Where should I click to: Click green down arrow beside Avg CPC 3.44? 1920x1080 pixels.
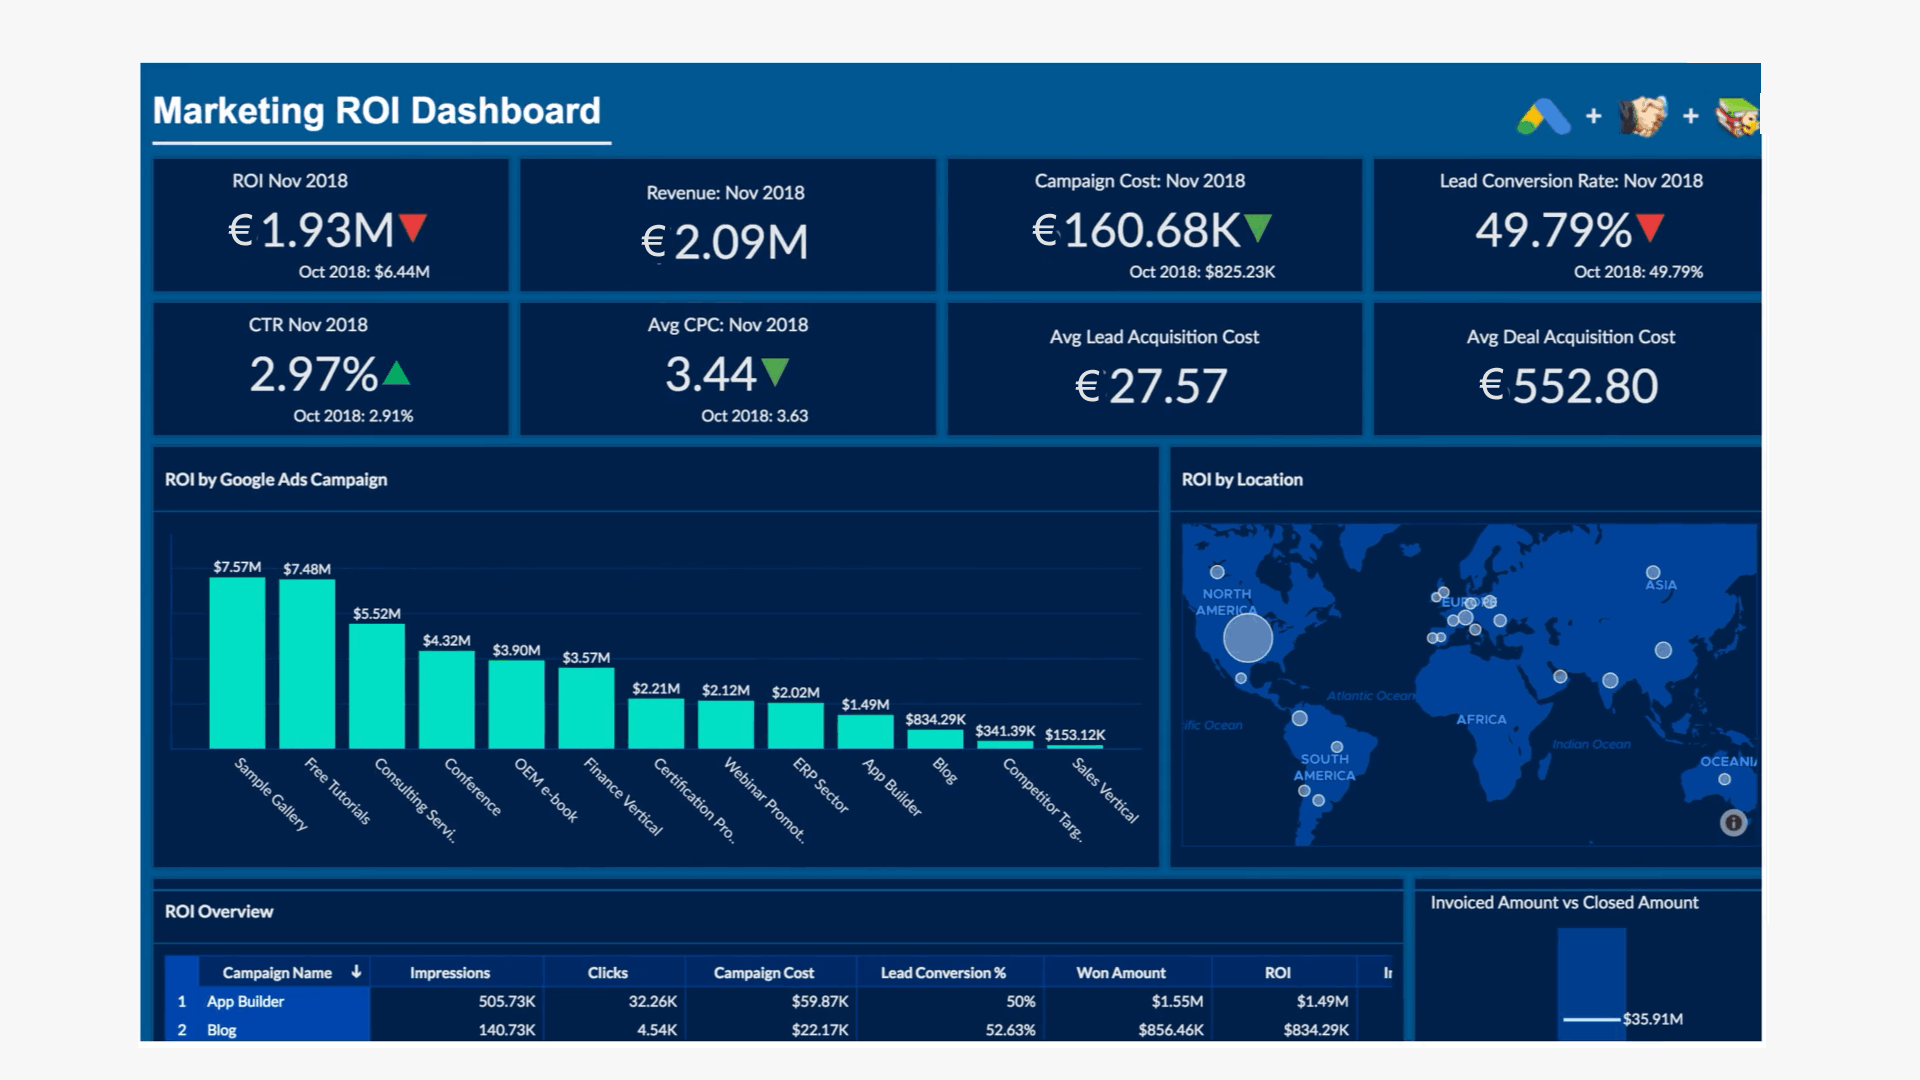(775, 373)
